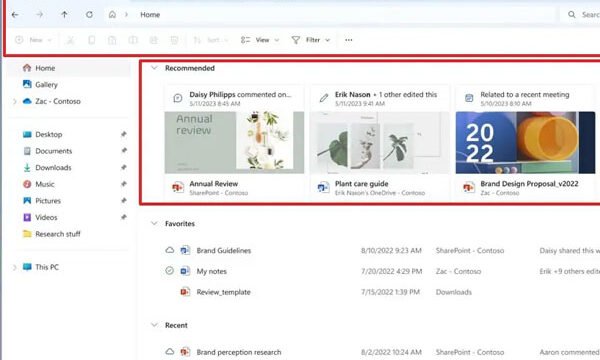Screen dimensions: 600x360
Task: Open the Pictures quick access folder
Action: 48,201
